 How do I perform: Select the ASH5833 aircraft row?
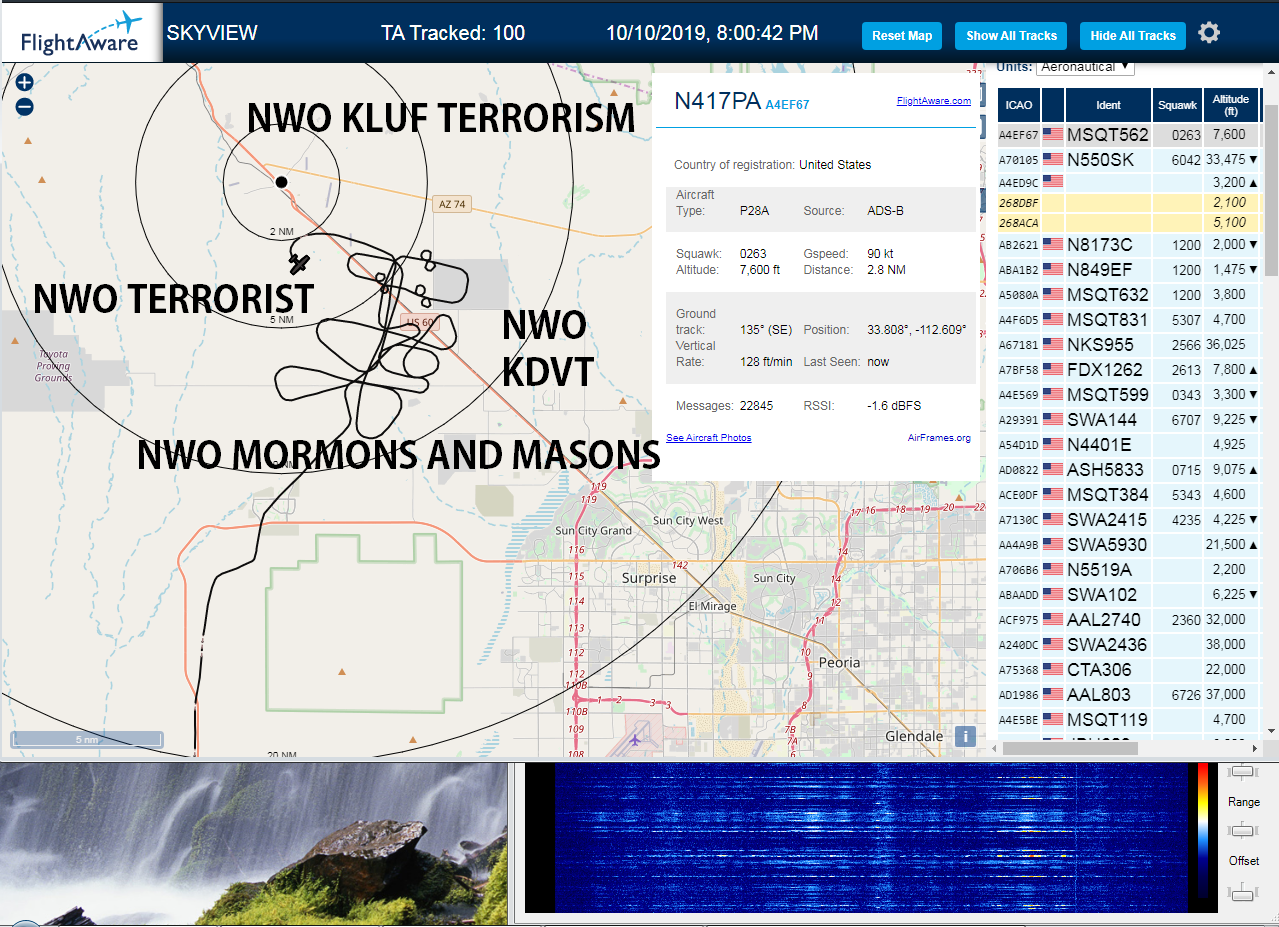(1129, 469)
